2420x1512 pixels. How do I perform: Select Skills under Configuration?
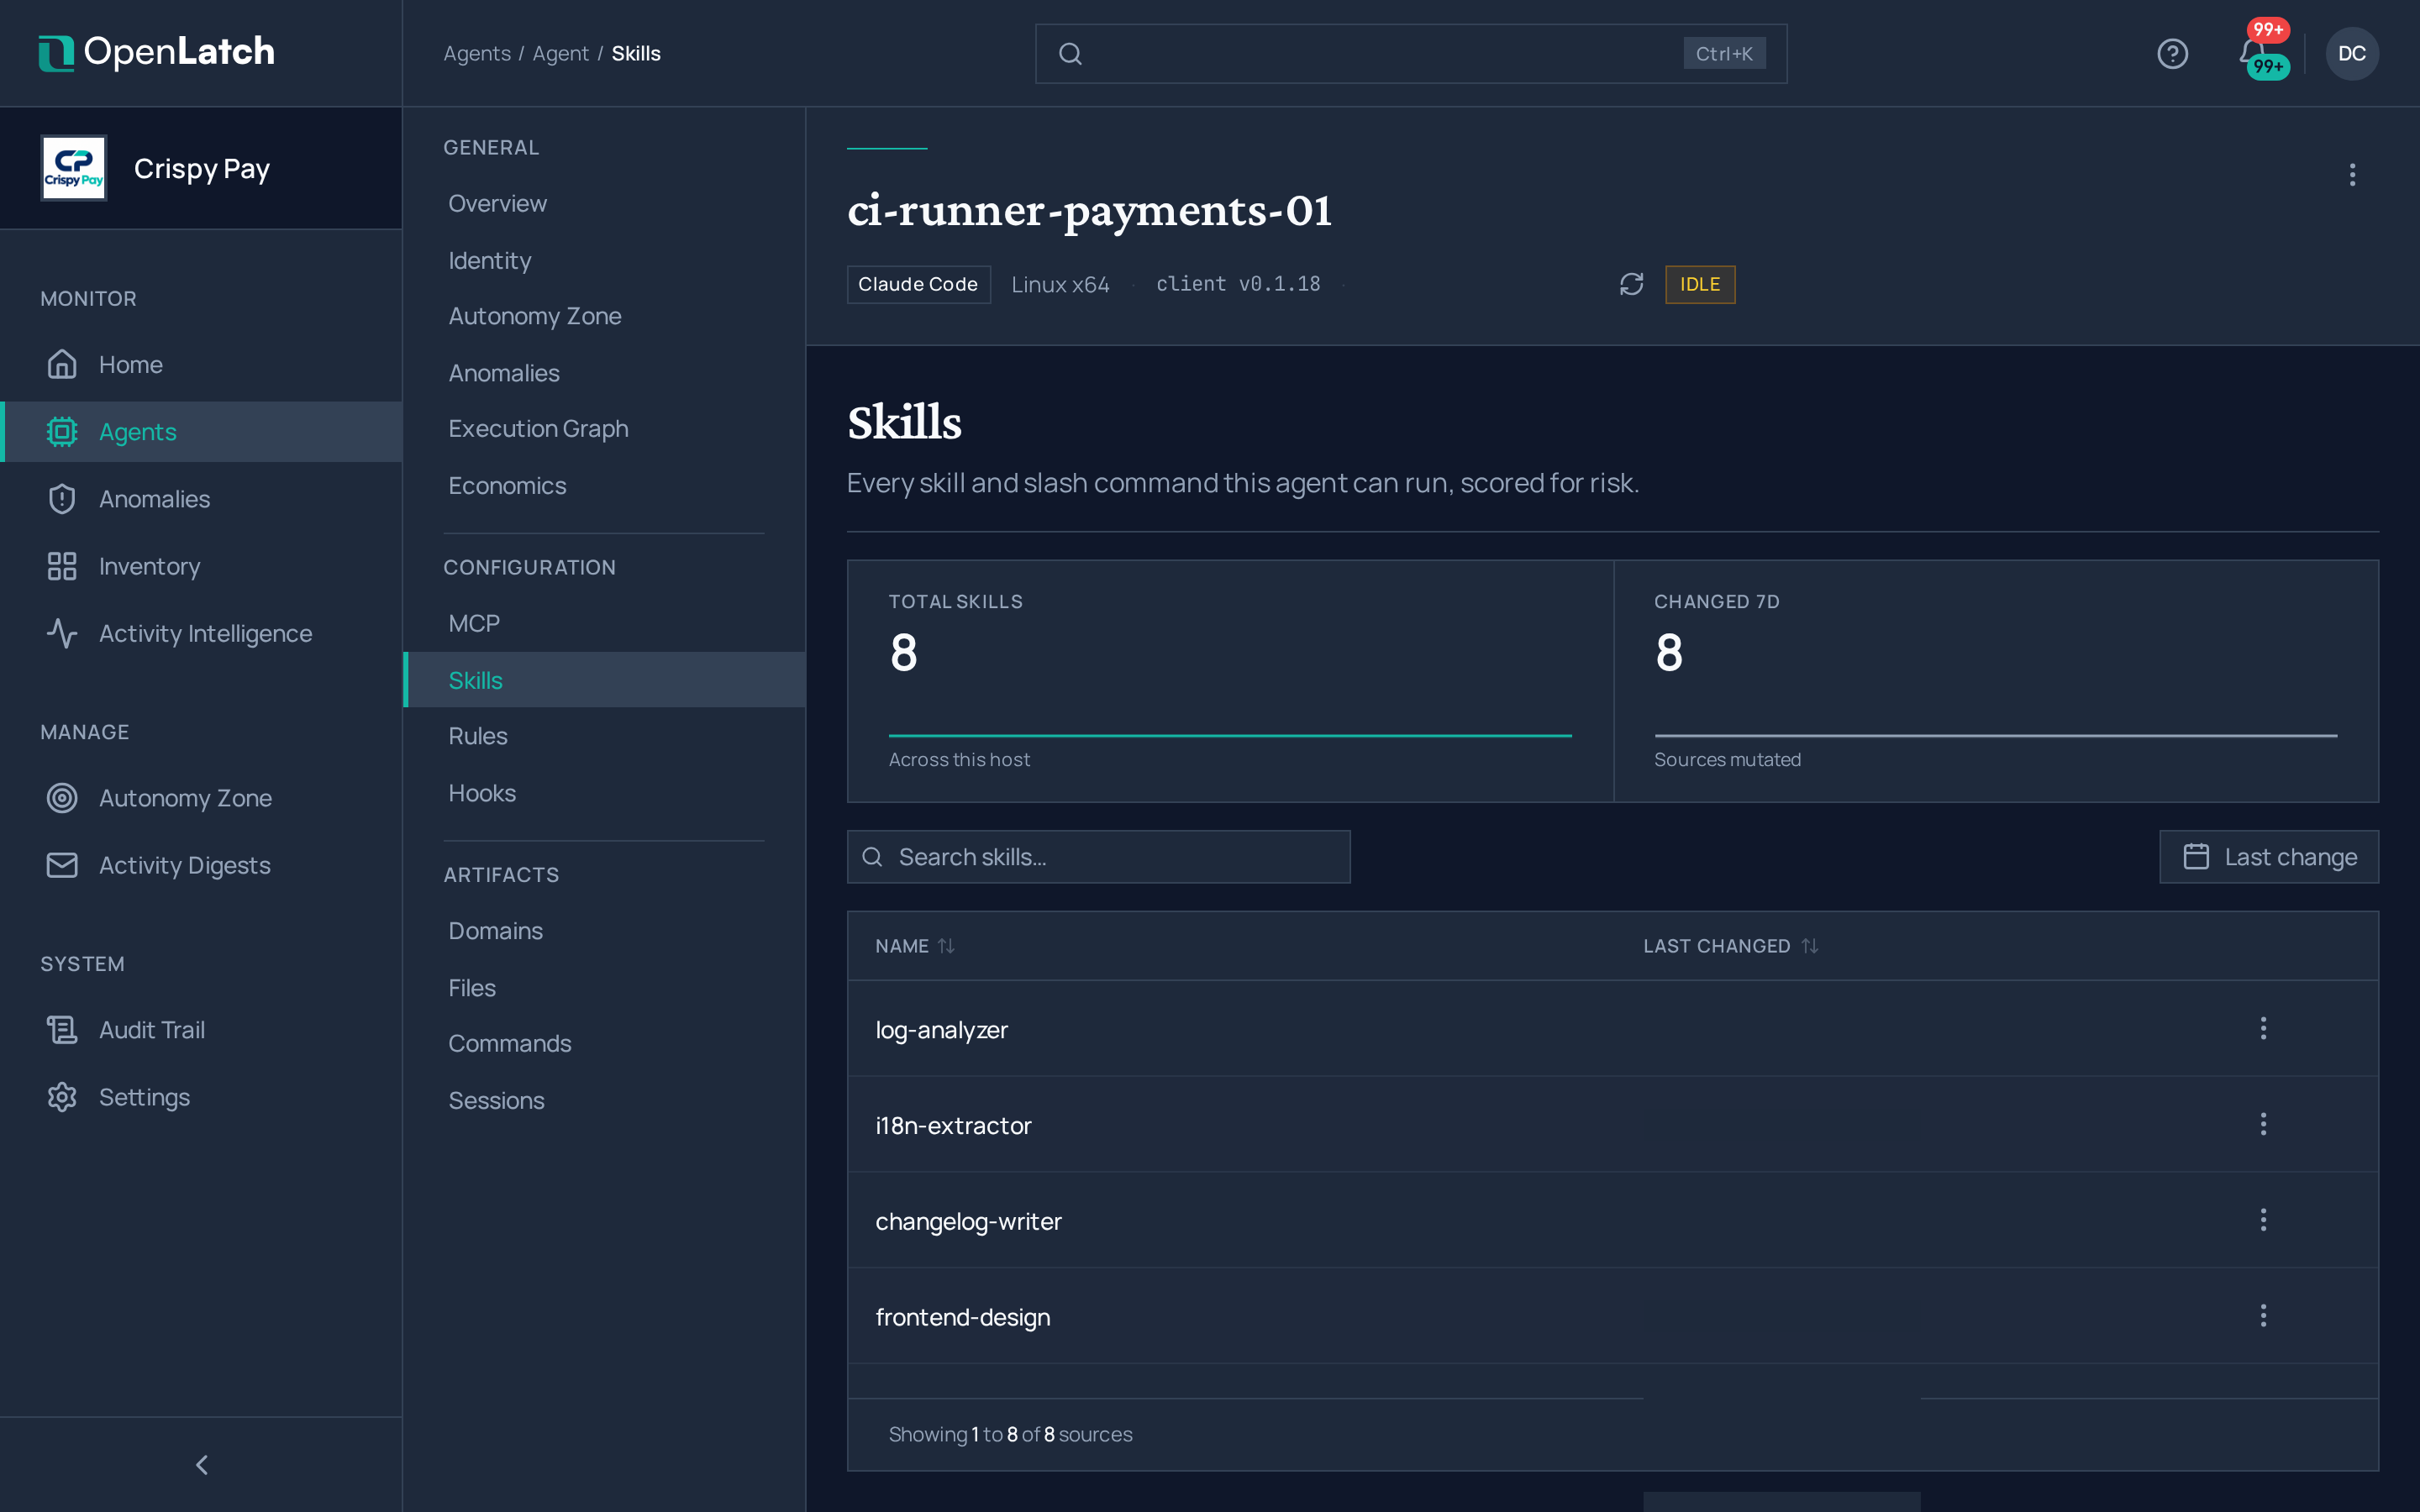tap(604, 680)
